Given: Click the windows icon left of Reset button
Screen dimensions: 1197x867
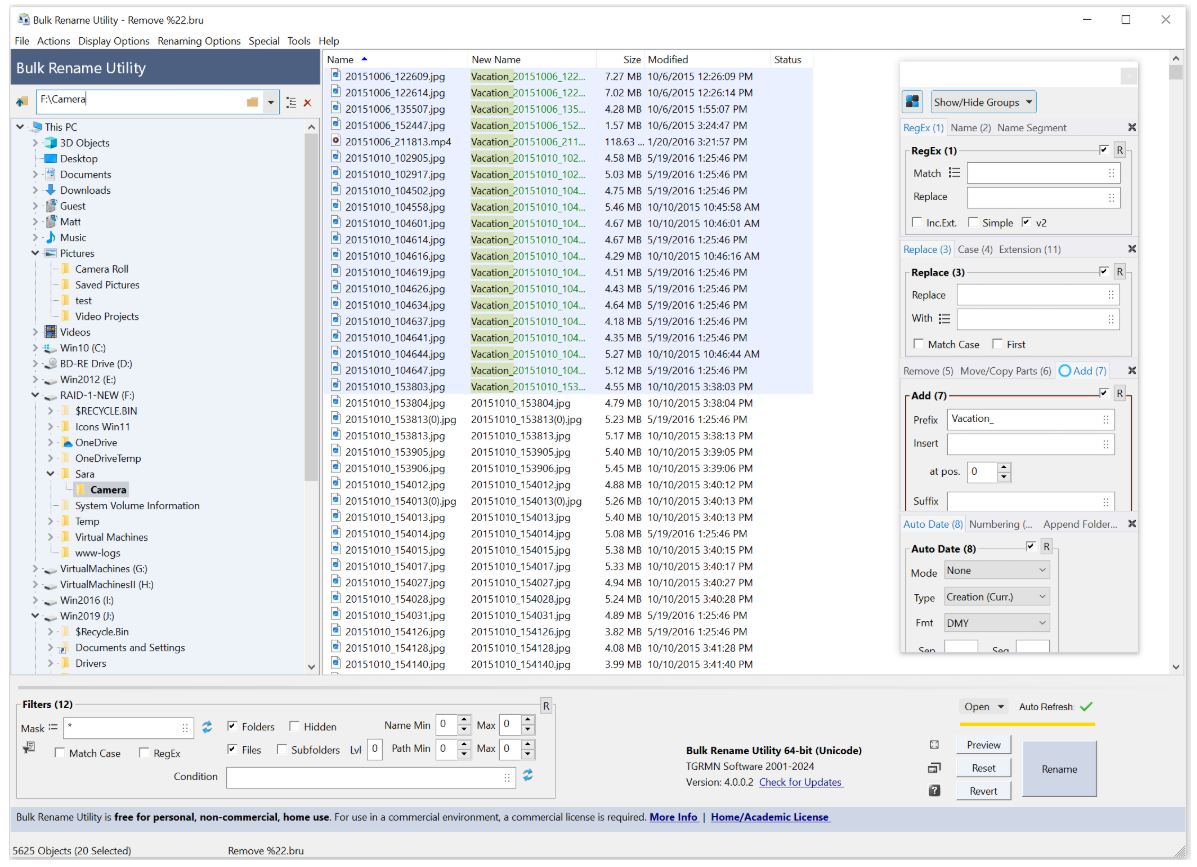Looking at the screenshot, I should 934,768.
